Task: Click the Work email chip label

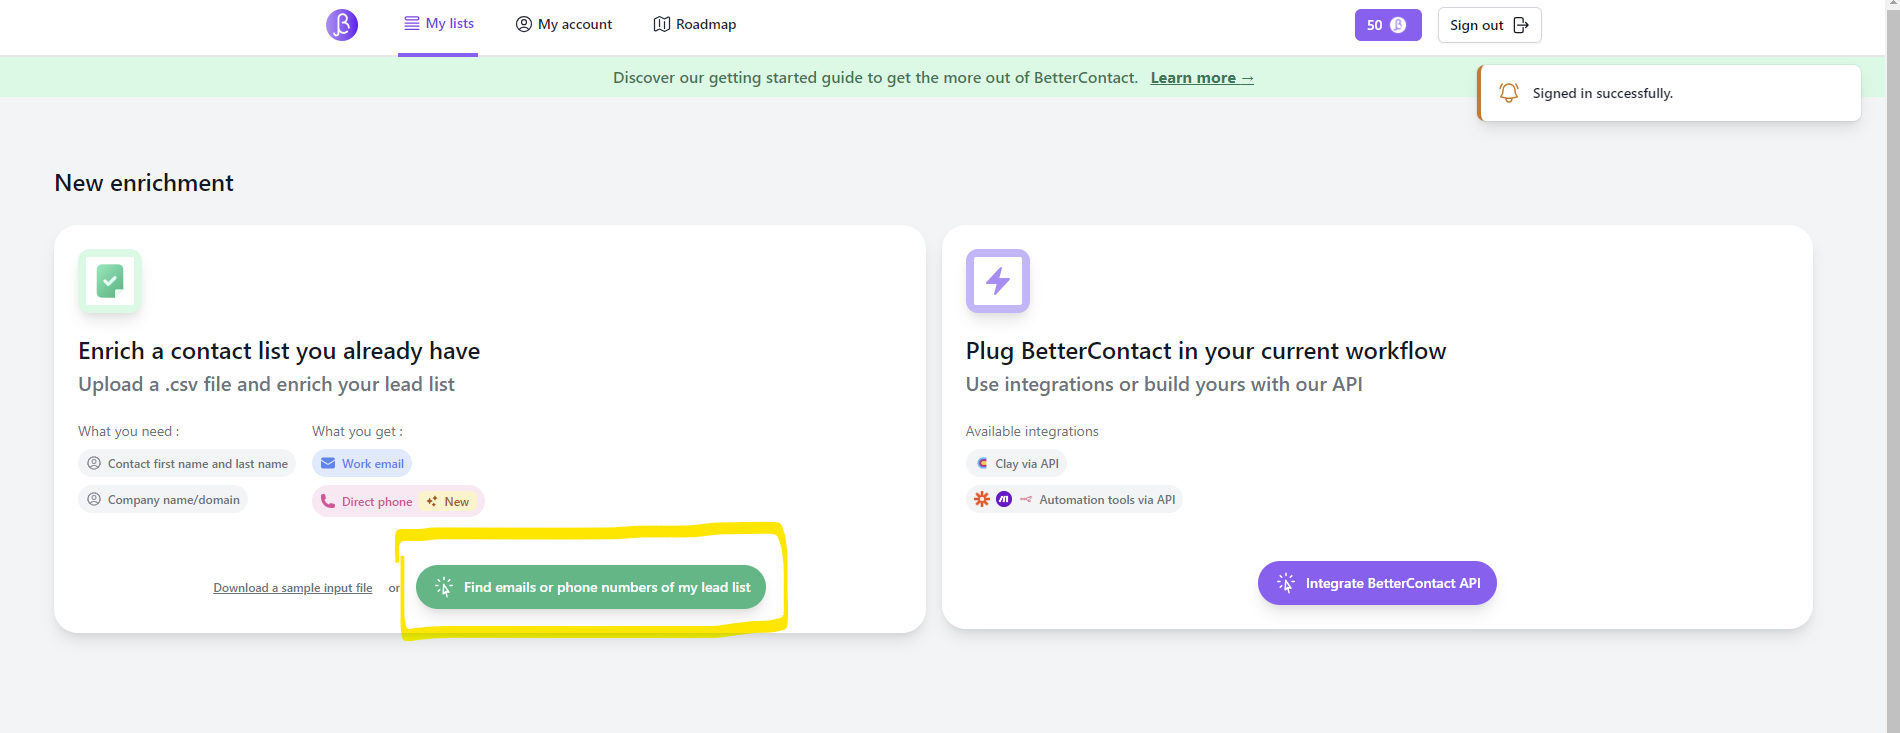Action: [x=373, y=464]
